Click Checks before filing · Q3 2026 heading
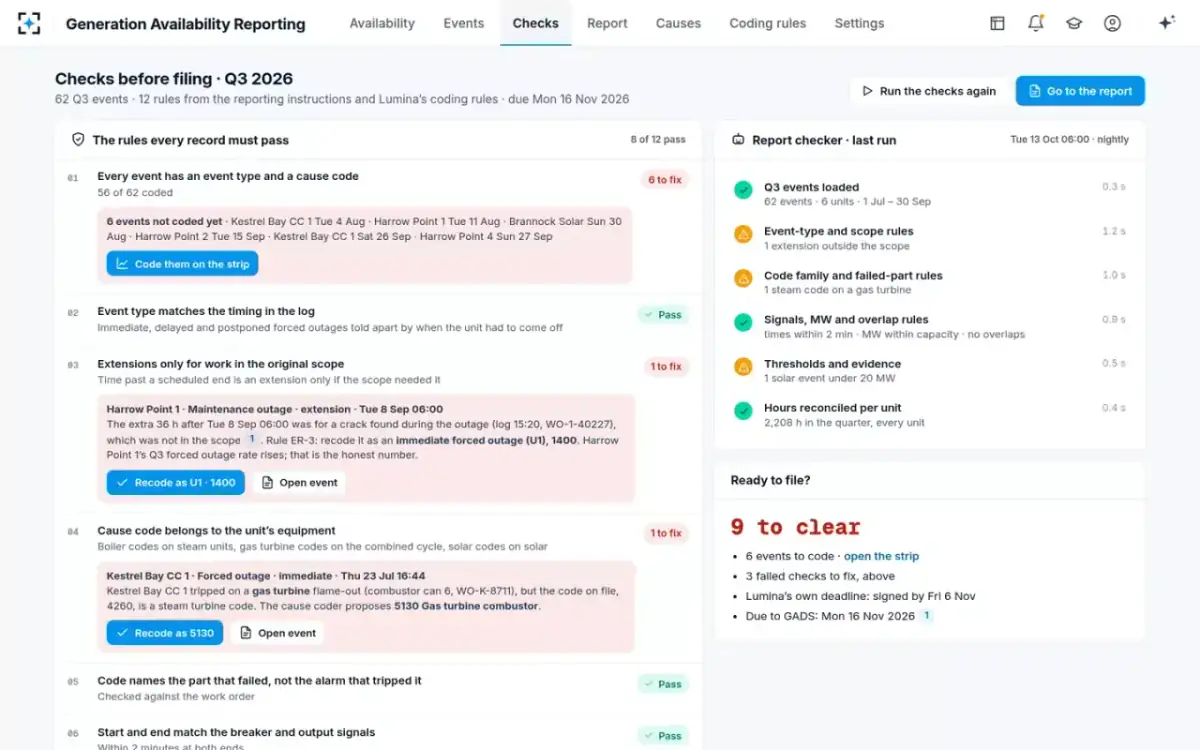Screen dimensions: 1200x750 tap(174, 79)
